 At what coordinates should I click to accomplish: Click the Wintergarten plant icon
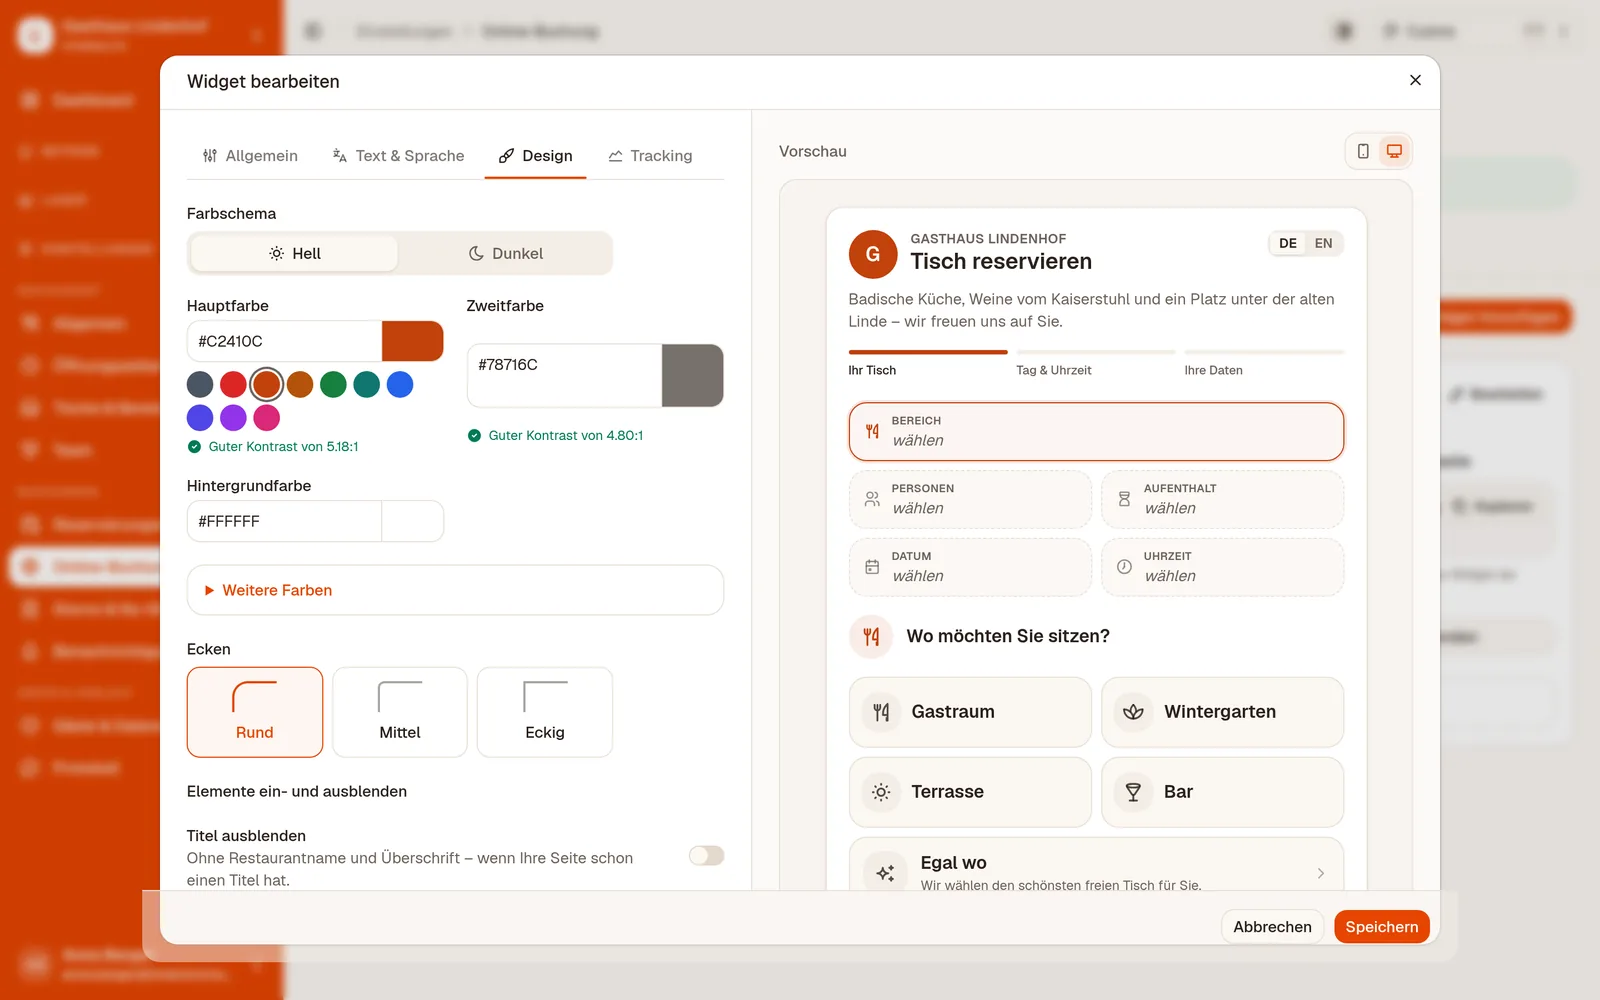tap(1133, 712)
